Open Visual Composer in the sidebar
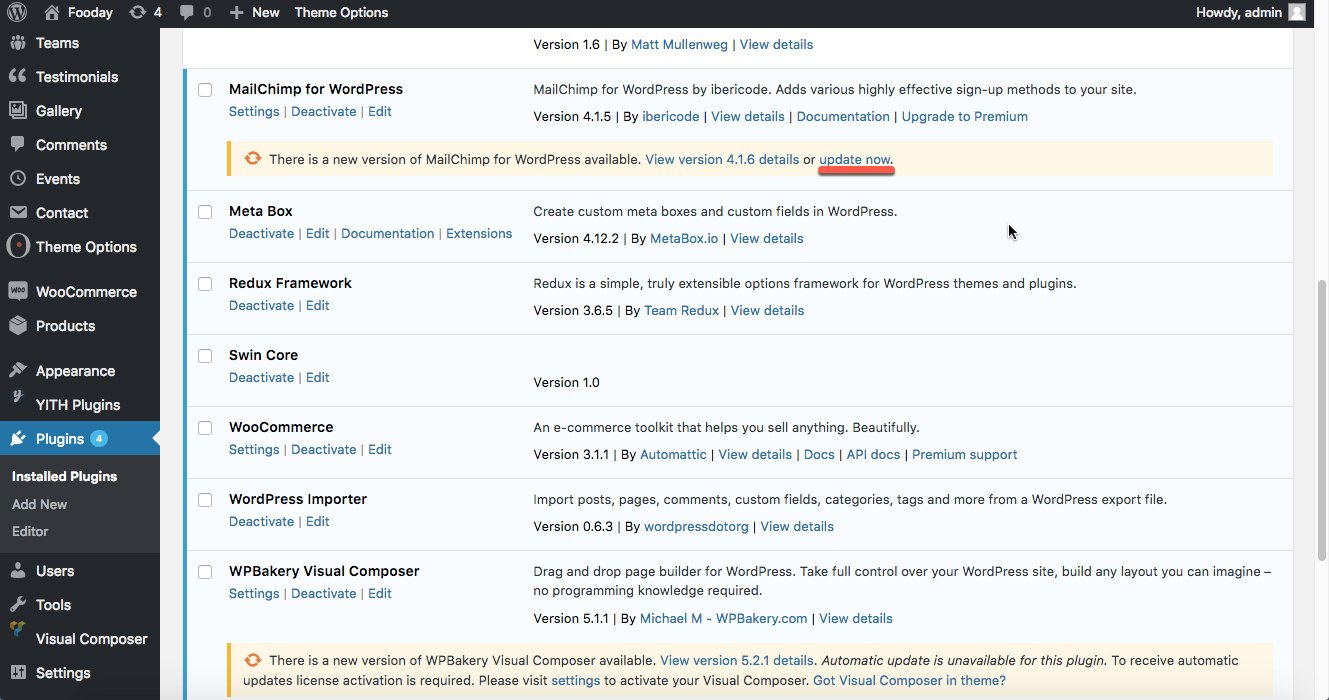This screenshot has height=700, width=1329. [x=92, y=639]
